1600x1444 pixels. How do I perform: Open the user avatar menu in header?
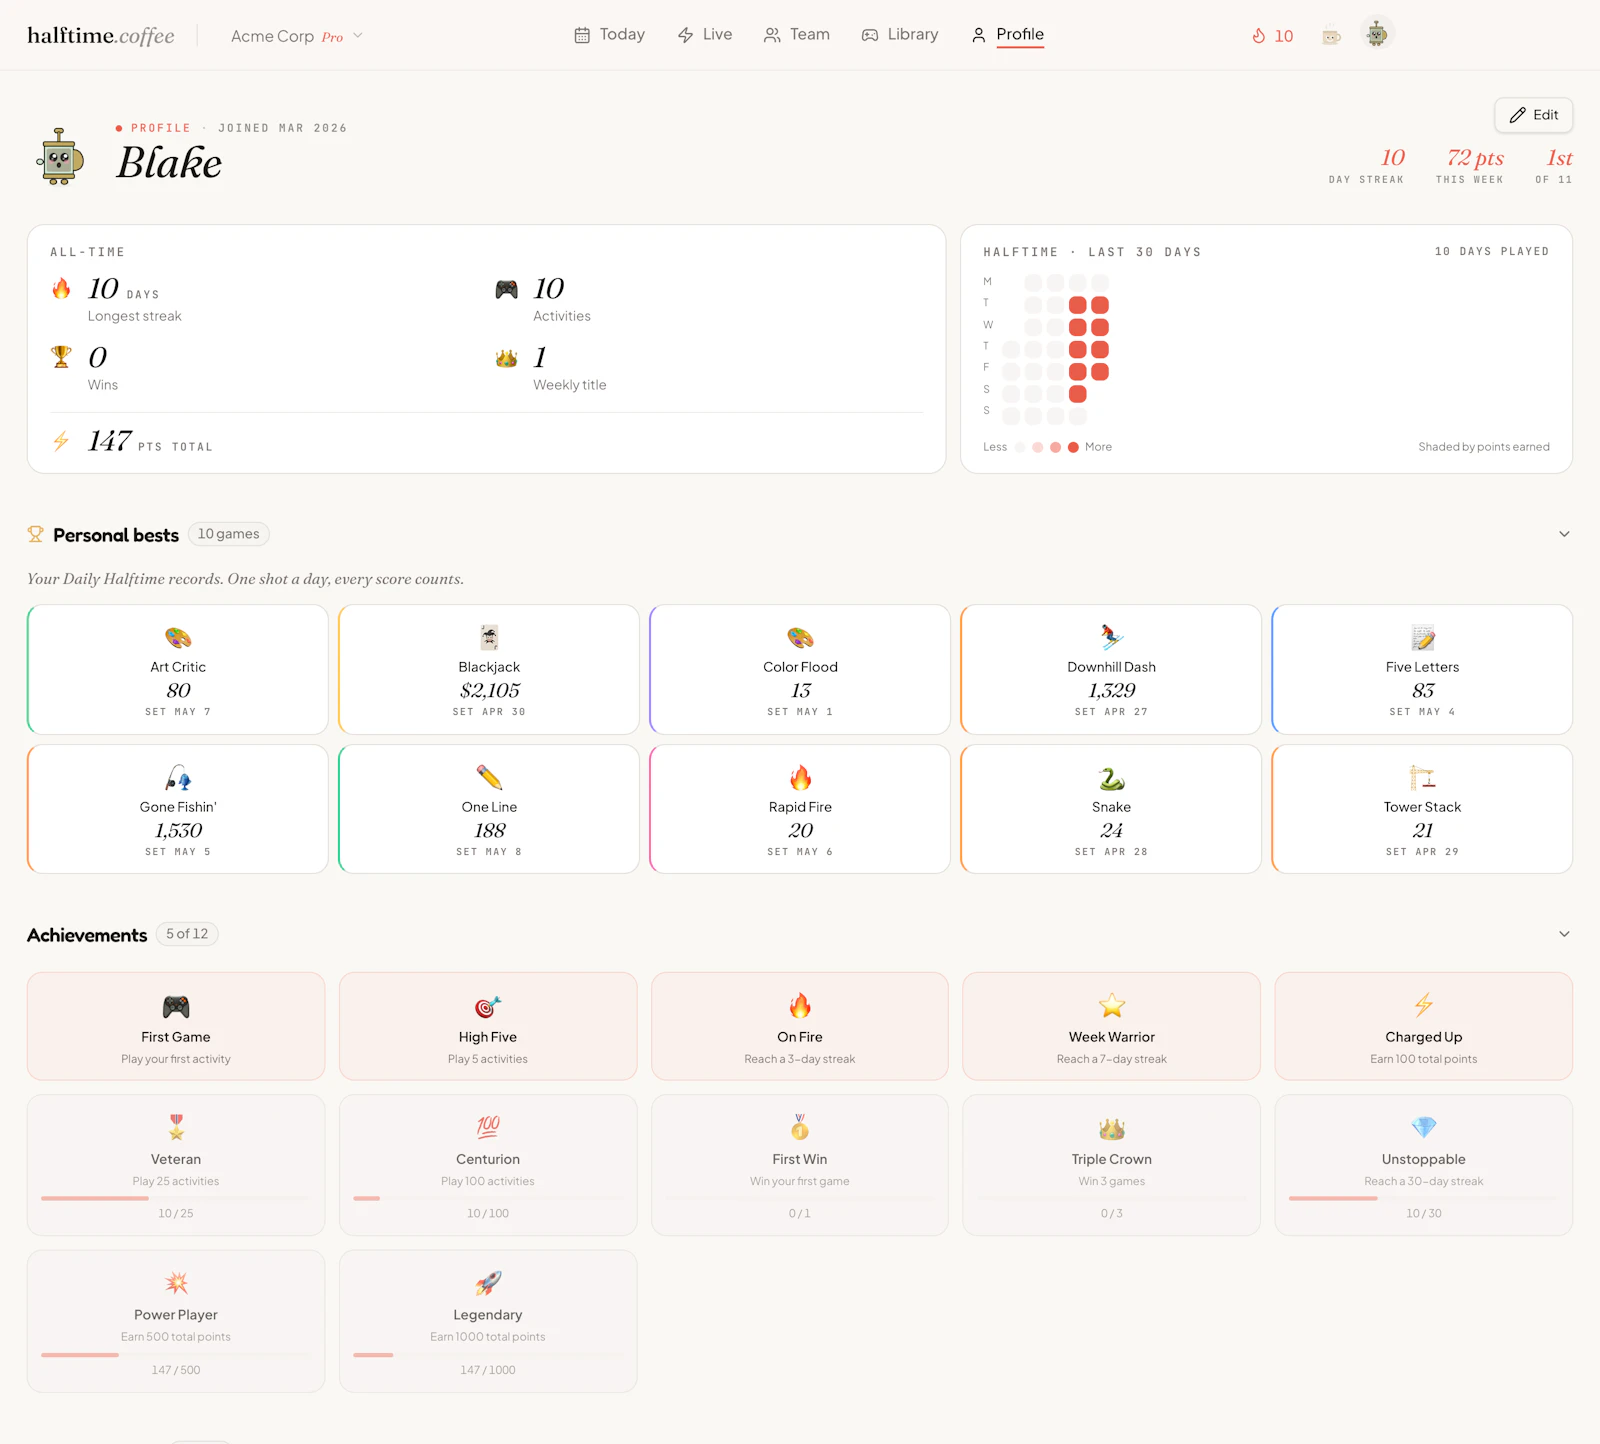coord(1377,34)
